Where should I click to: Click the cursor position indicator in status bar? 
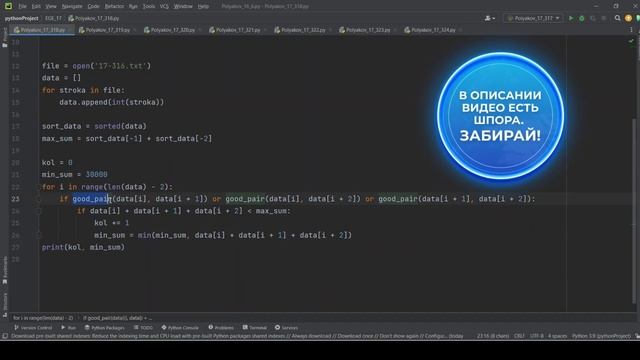[493, 336]
